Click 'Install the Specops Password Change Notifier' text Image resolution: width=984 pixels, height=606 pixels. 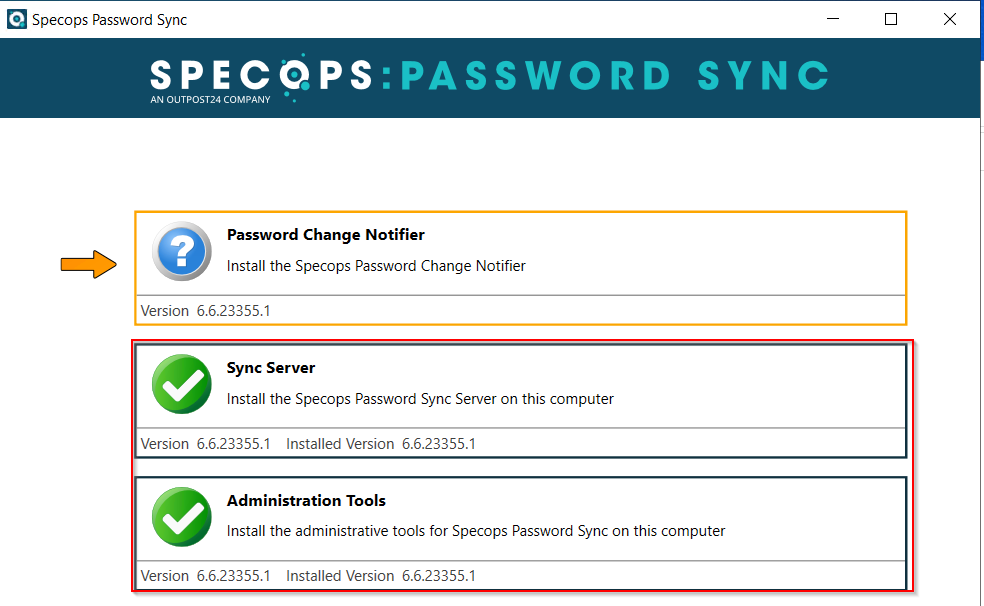coord(376,266)
